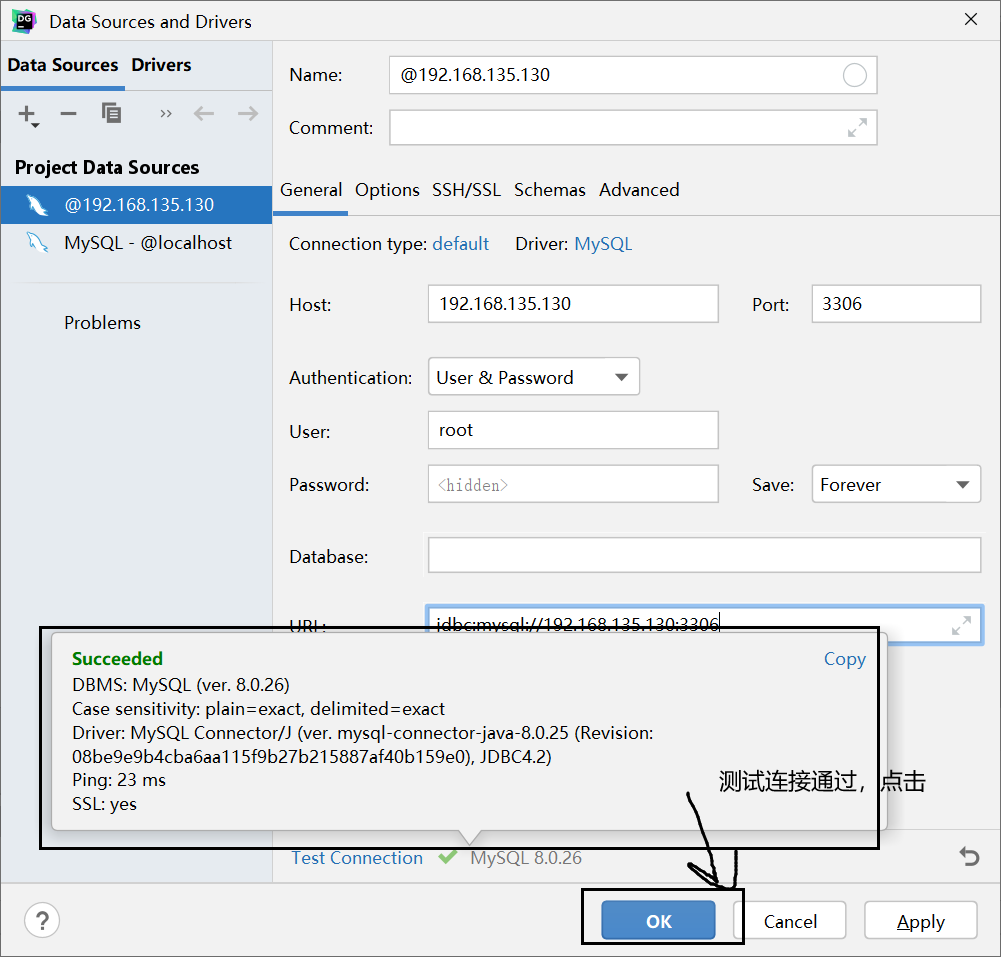Screen dimensions: 1001x957
Task: Open the General tab
Action: point(311,190)
